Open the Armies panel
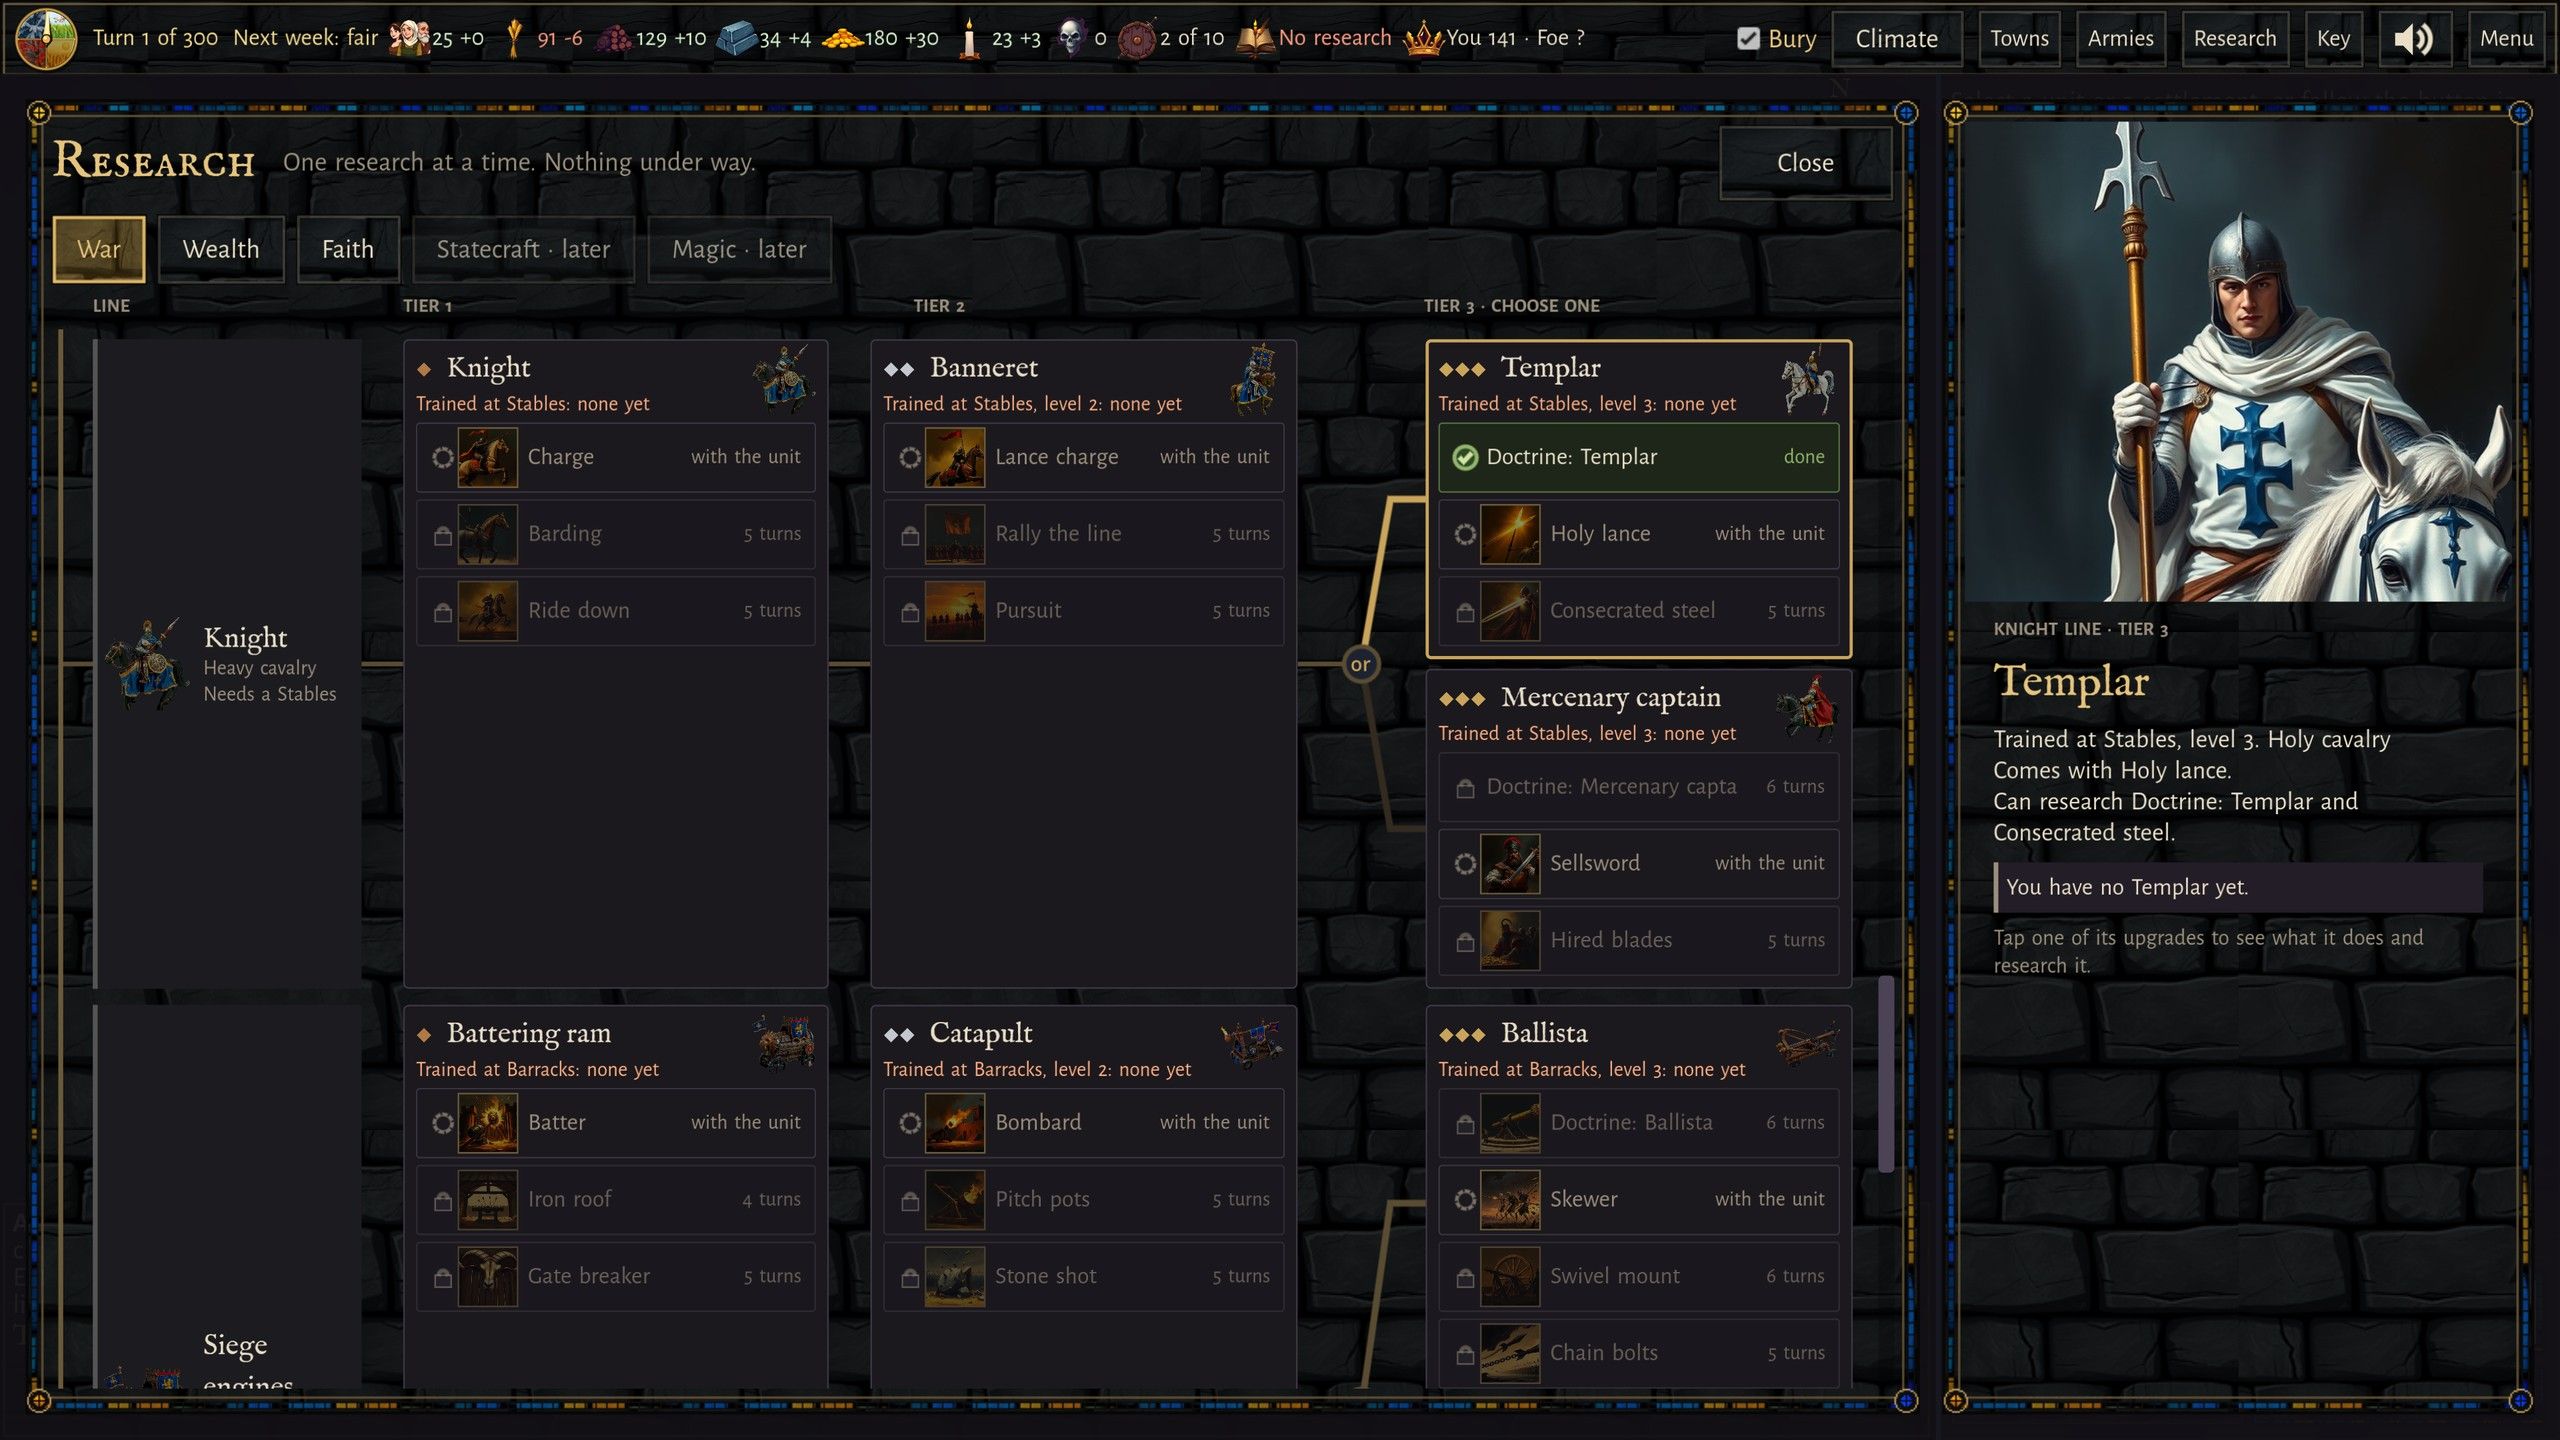Screen dimensions: 2560x1440 [x=2120, y=39]
